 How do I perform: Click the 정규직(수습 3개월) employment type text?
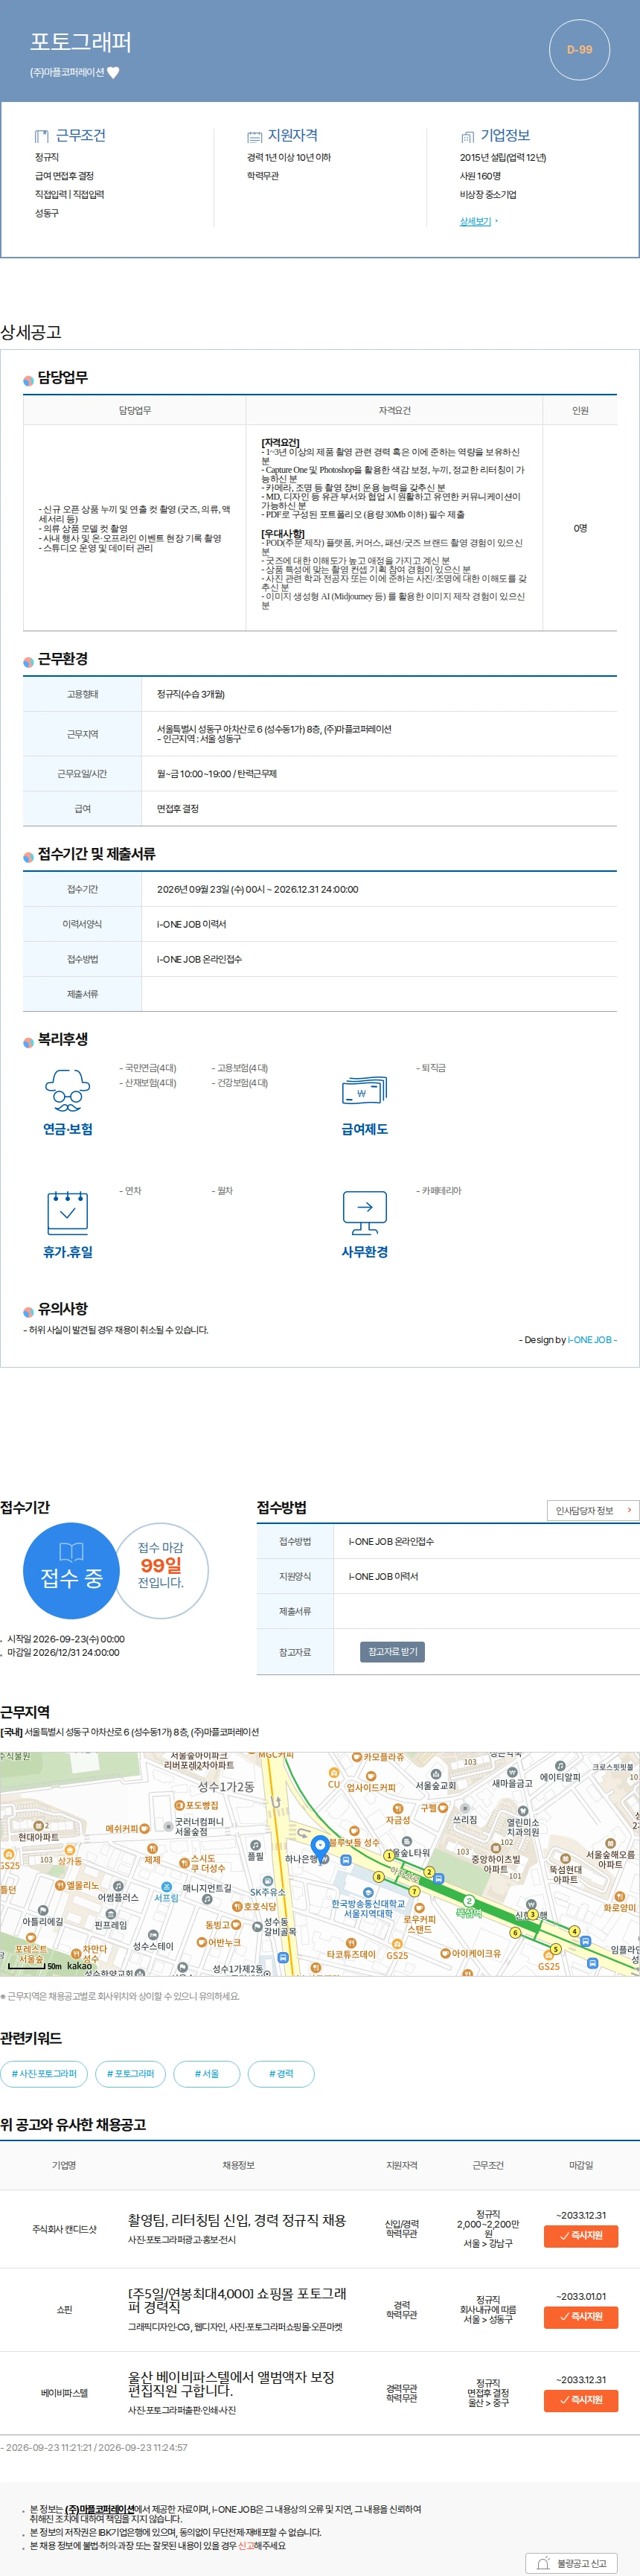pyautogui.click(x=190, y=693)
